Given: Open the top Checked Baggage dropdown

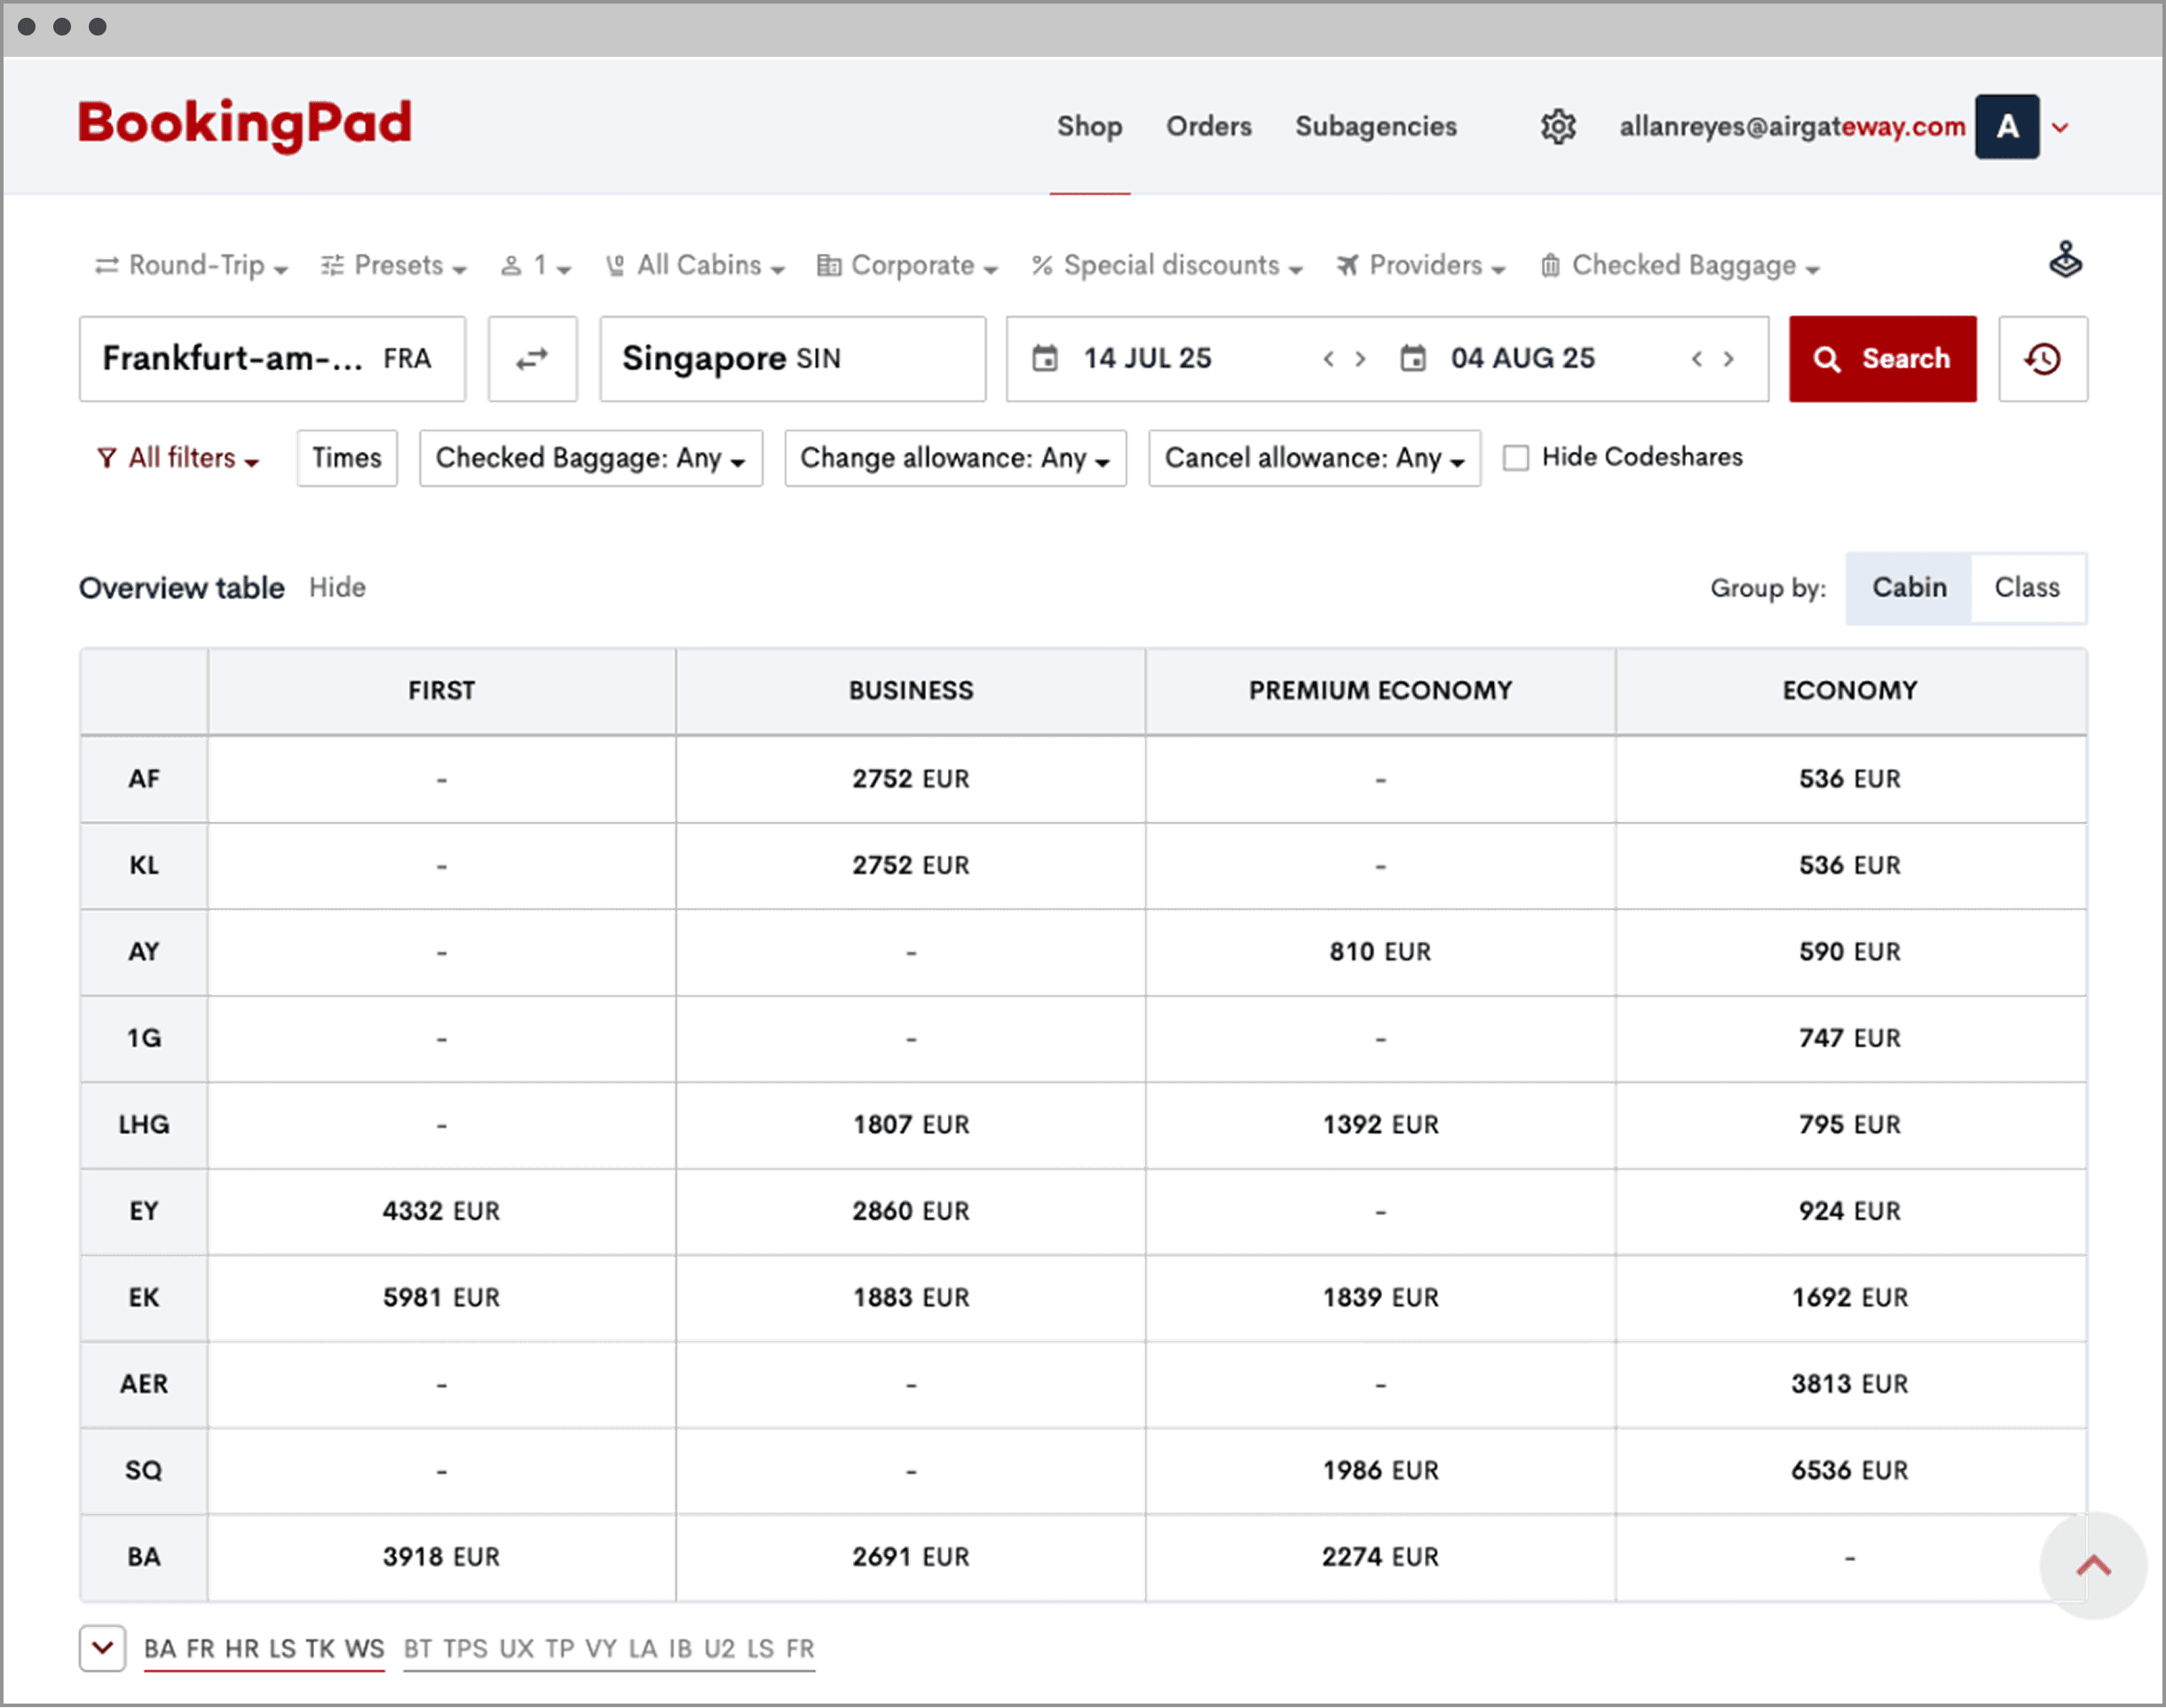Looking at the screenshot, I should pos(1680,266).
